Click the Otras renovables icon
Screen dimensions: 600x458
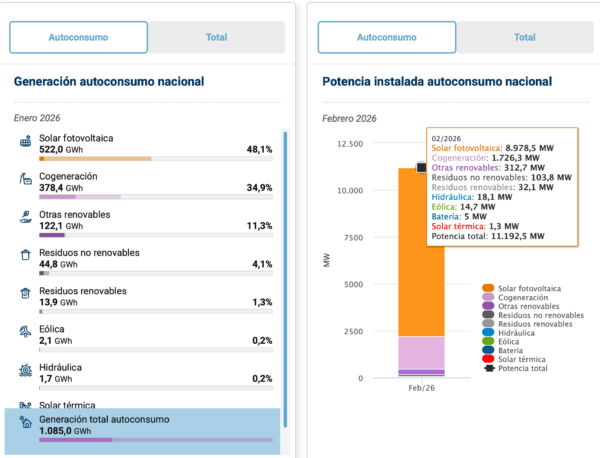(25, 218)
